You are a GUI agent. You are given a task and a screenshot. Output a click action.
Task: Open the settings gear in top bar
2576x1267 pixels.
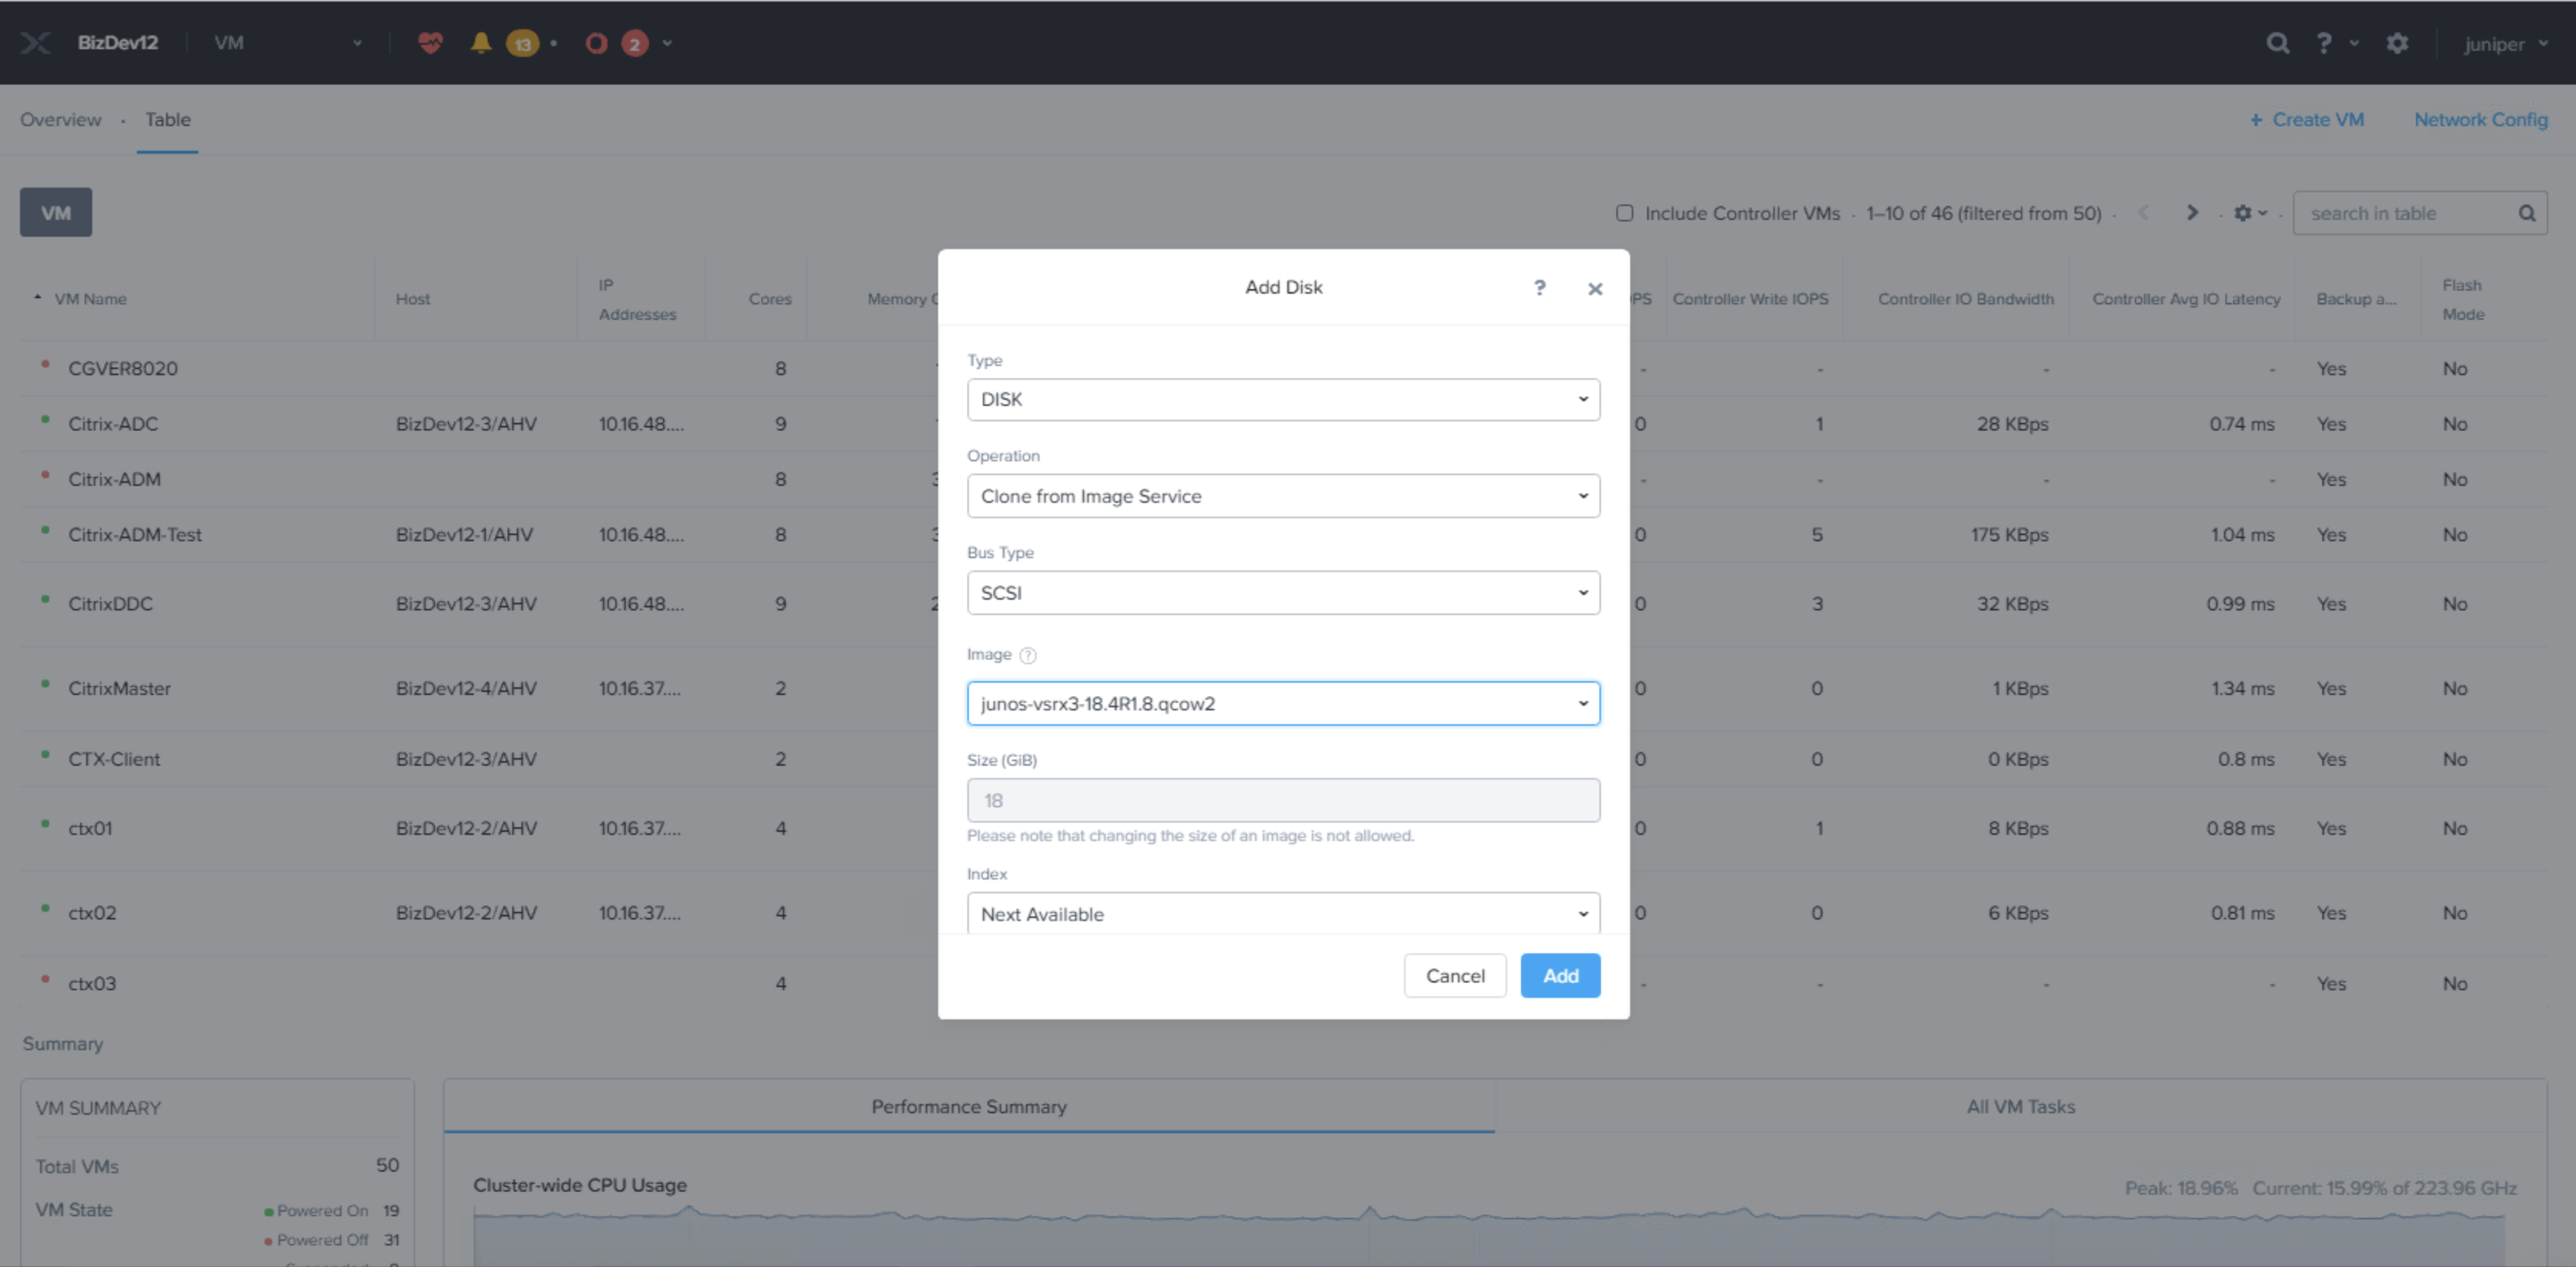pos(2397,43)
